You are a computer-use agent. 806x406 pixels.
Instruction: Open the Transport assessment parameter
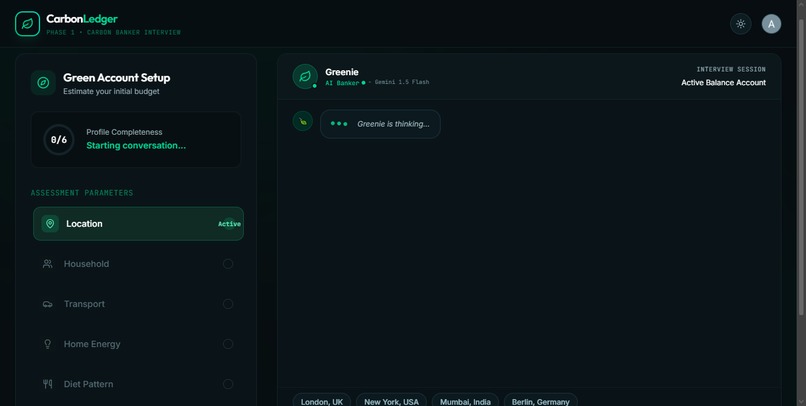138,304
